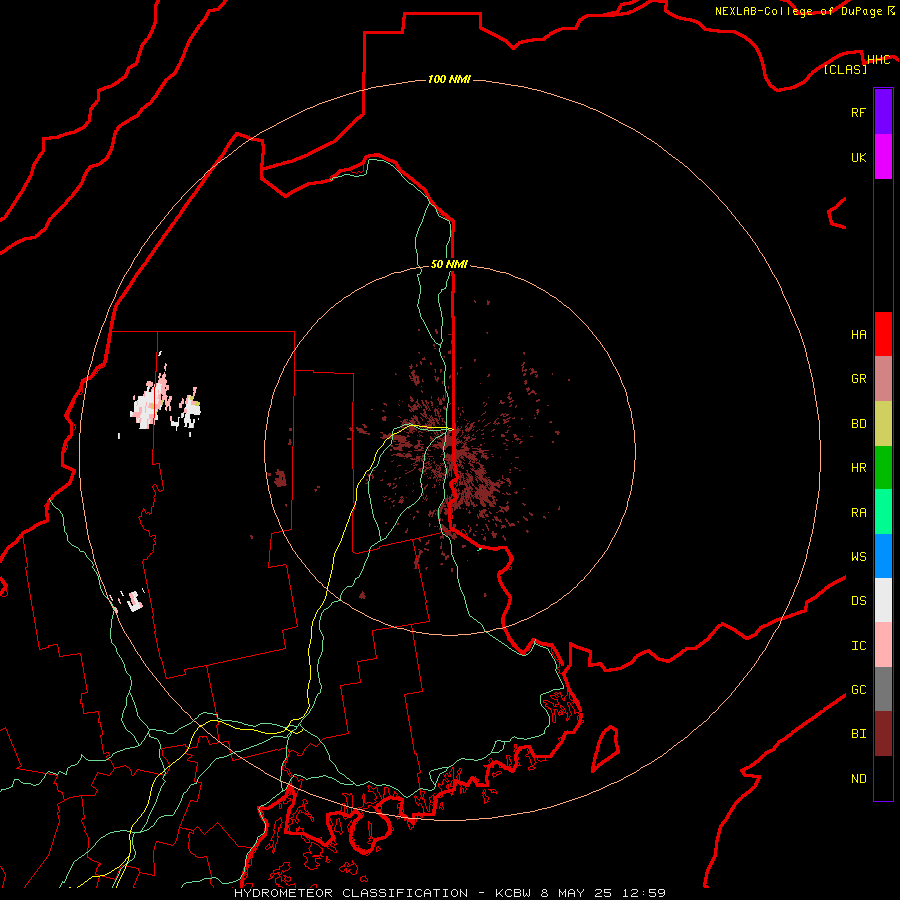The height and width of the screenshot is (900, 900).
Task: Select the BD big drops swatch
Action: (883, 424)
